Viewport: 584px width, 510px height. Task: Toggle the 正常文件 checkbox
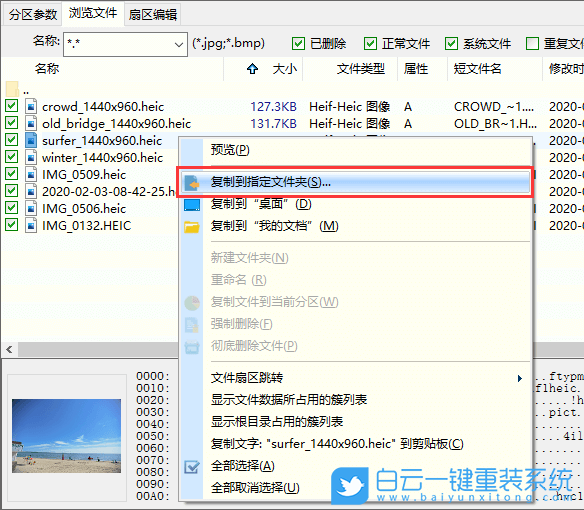(370, 44)
